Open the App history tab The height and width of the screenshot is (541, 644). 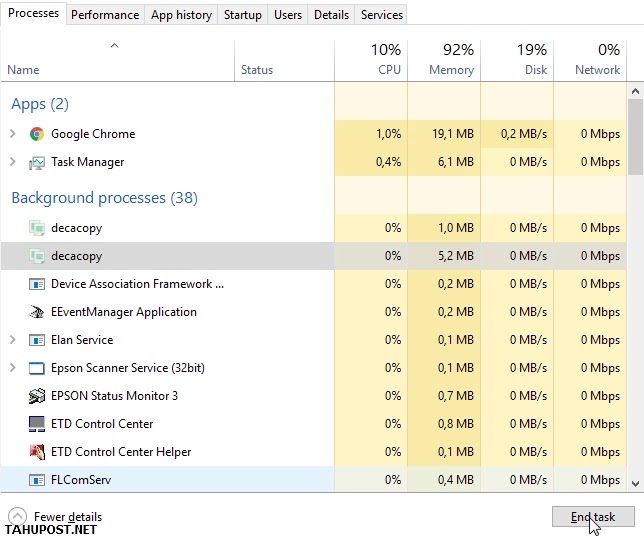181,15
